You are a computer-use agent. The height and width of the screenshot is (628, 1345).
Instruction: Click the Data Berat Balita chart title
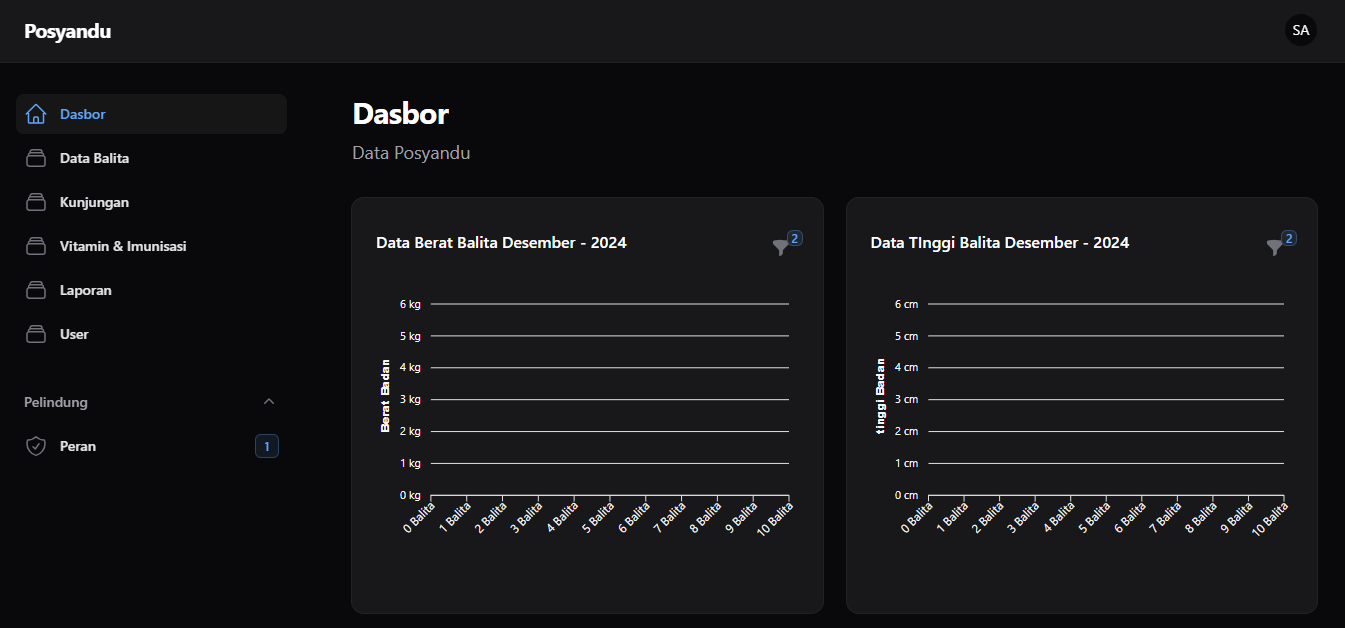(501, 243)
